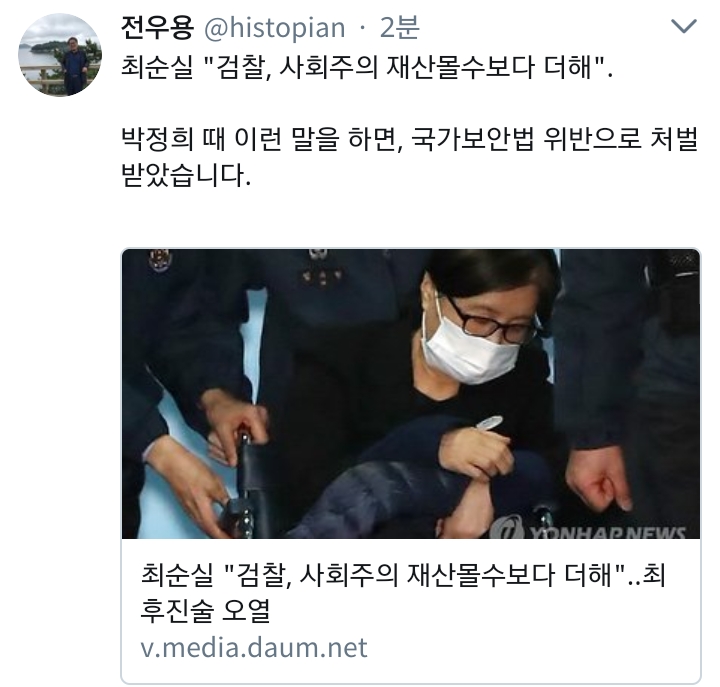The width and height of the screenshot is (720, 687).
Task: Open the tweet's 2분 timestamp permalink
Action: click(x=399, y=28)
